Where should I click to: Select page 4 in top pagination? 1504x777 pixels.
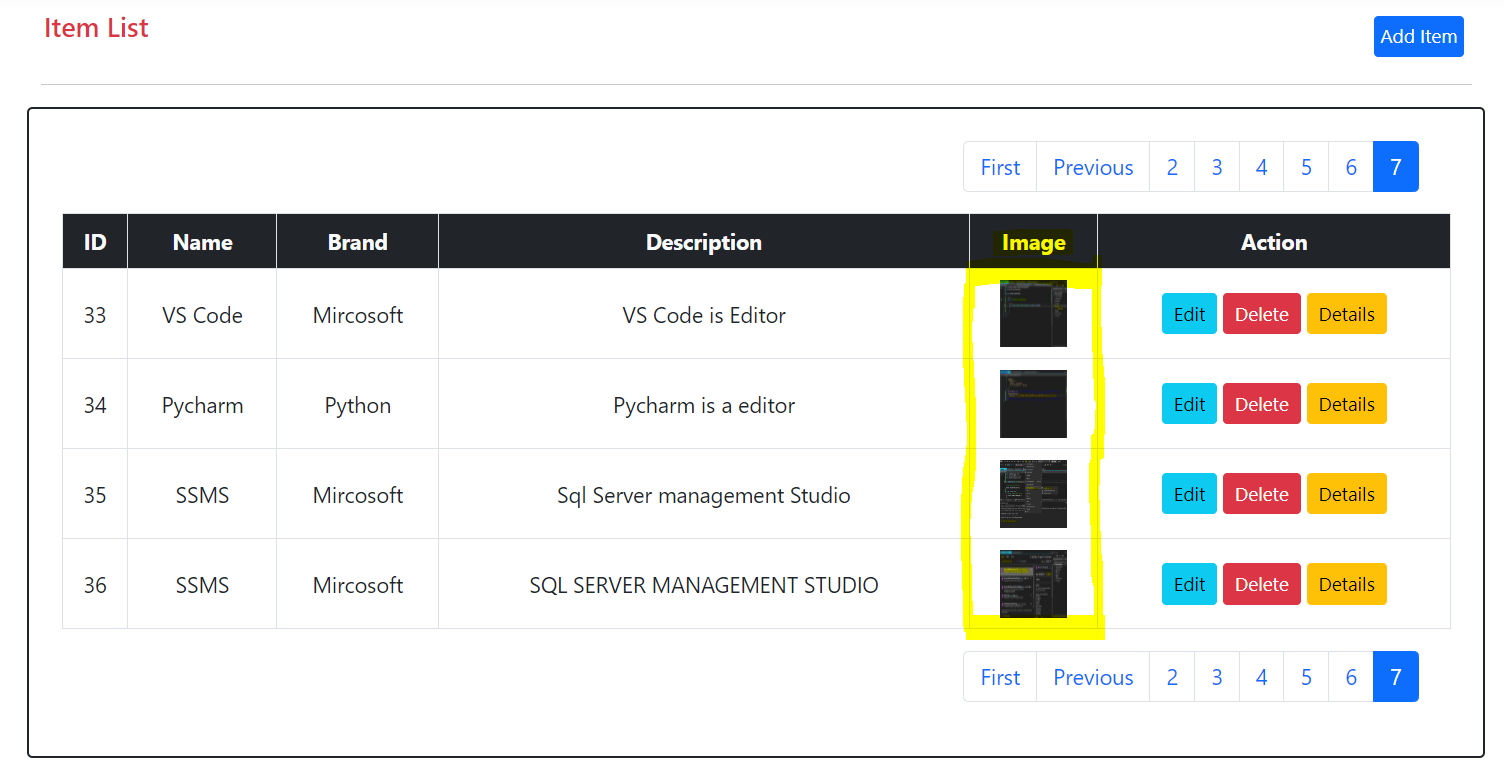tap(1262, 167)
